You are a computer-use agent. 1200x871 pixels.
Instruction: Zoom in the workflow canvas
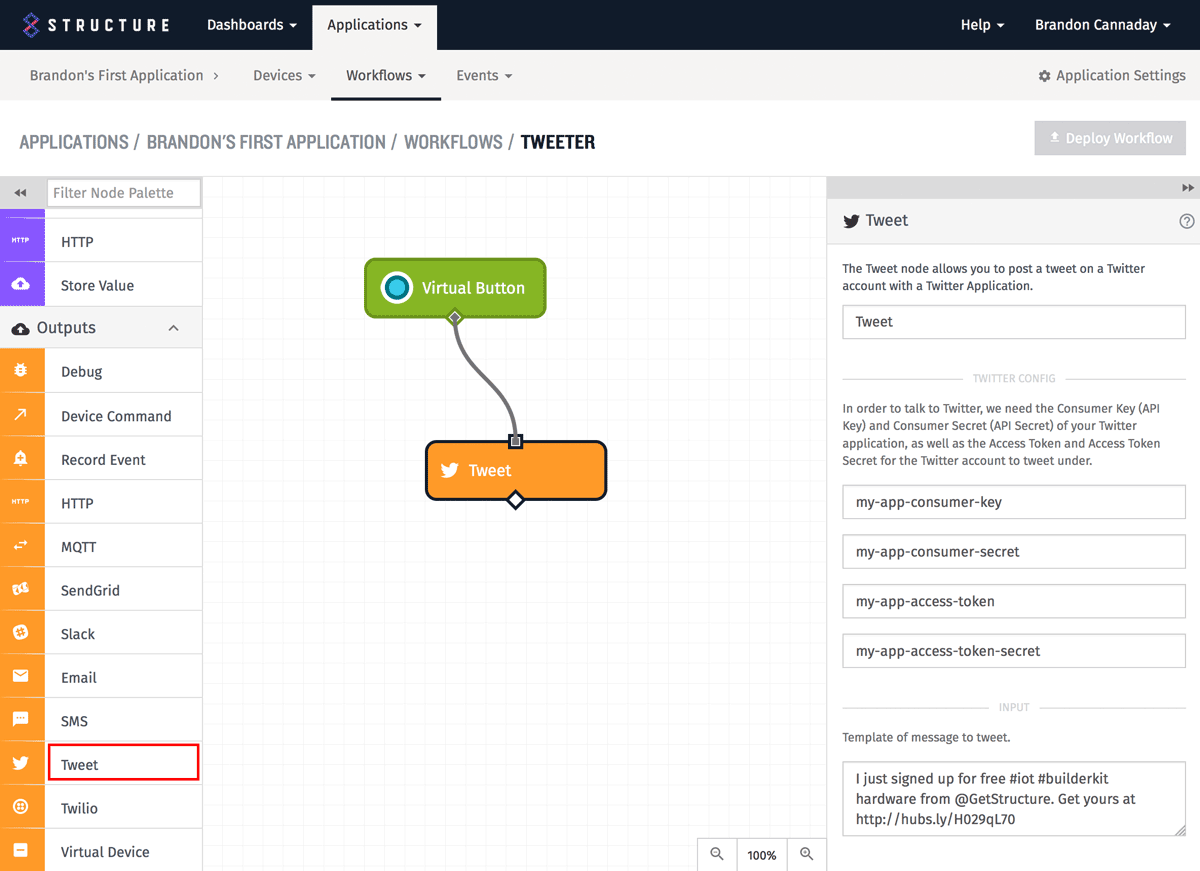tap(807, 854)
